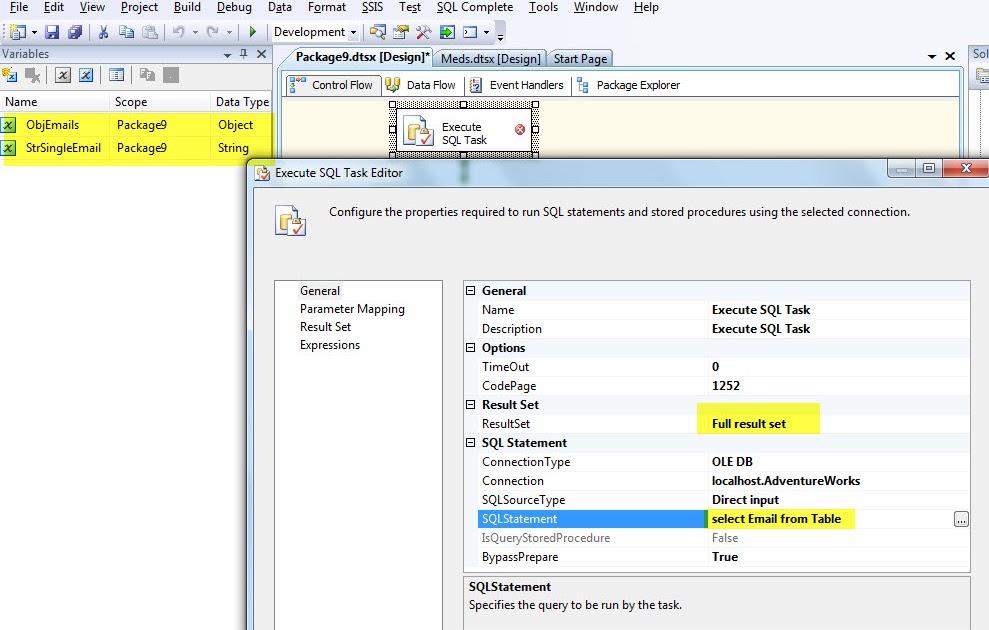Collapse the SQL Statement property group
This screenshot has height=630, width=989.
point(469,442)
